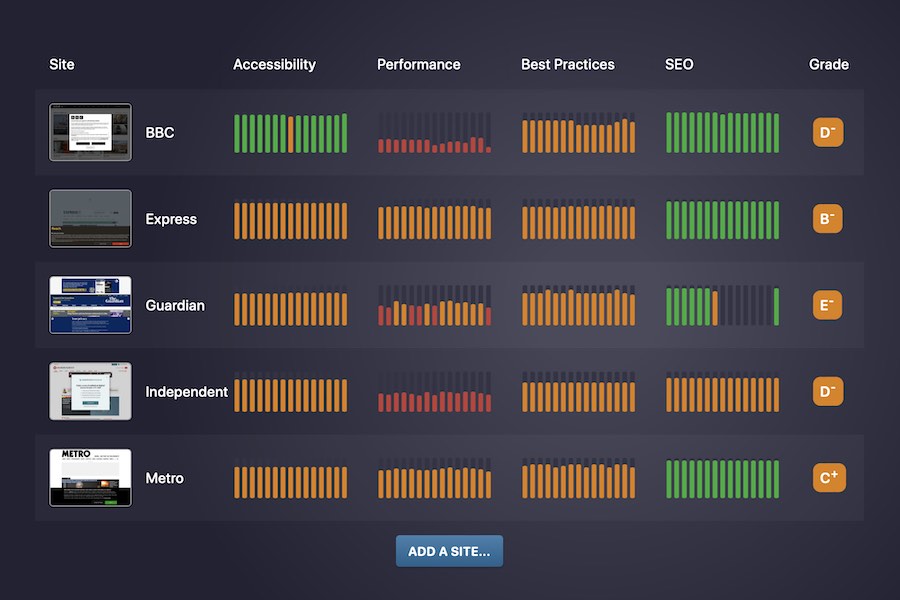View Independent Best Practices bar chart
Viewport: 900px width, 600px height.
(x=579, y=392)
